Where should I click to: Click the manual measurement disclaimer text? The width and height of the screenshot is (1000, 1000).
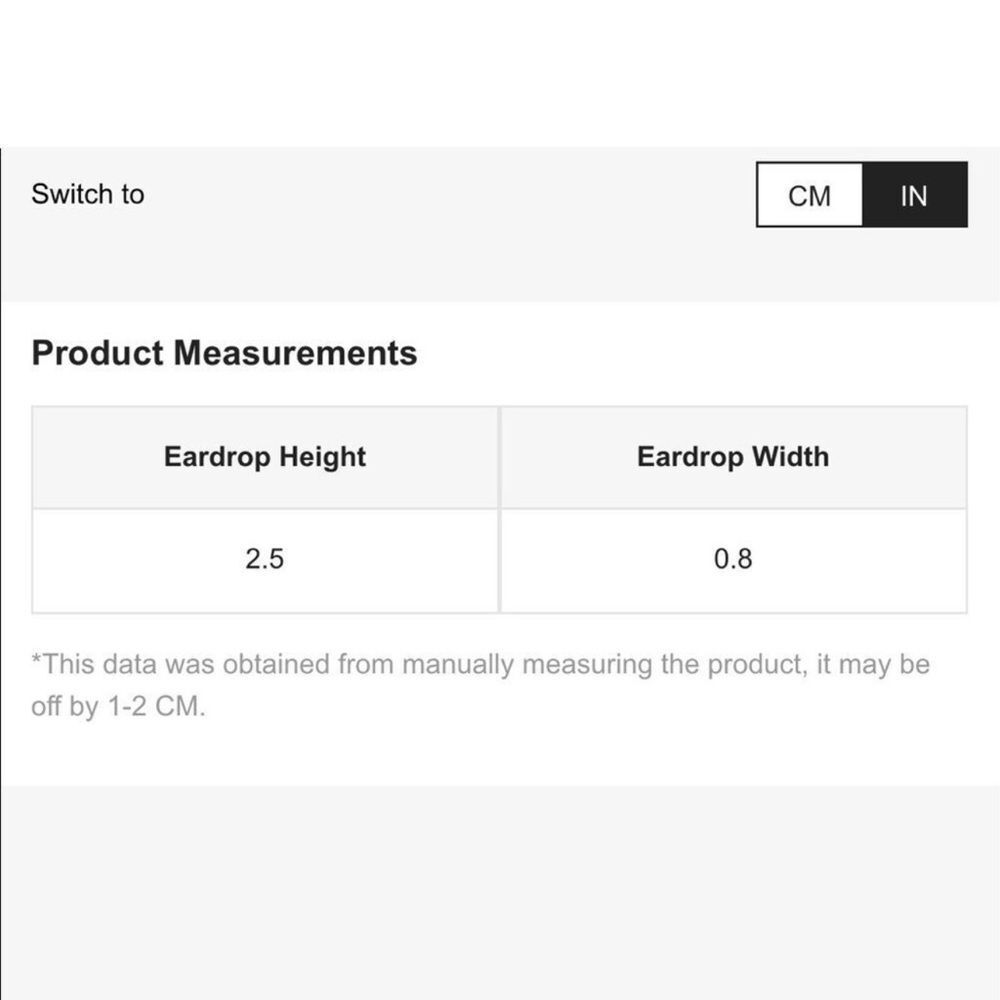point(481,685)
